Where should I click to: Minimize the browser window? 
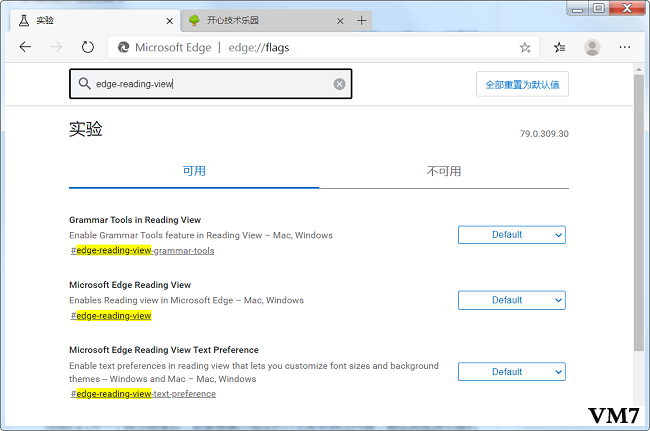577,8
